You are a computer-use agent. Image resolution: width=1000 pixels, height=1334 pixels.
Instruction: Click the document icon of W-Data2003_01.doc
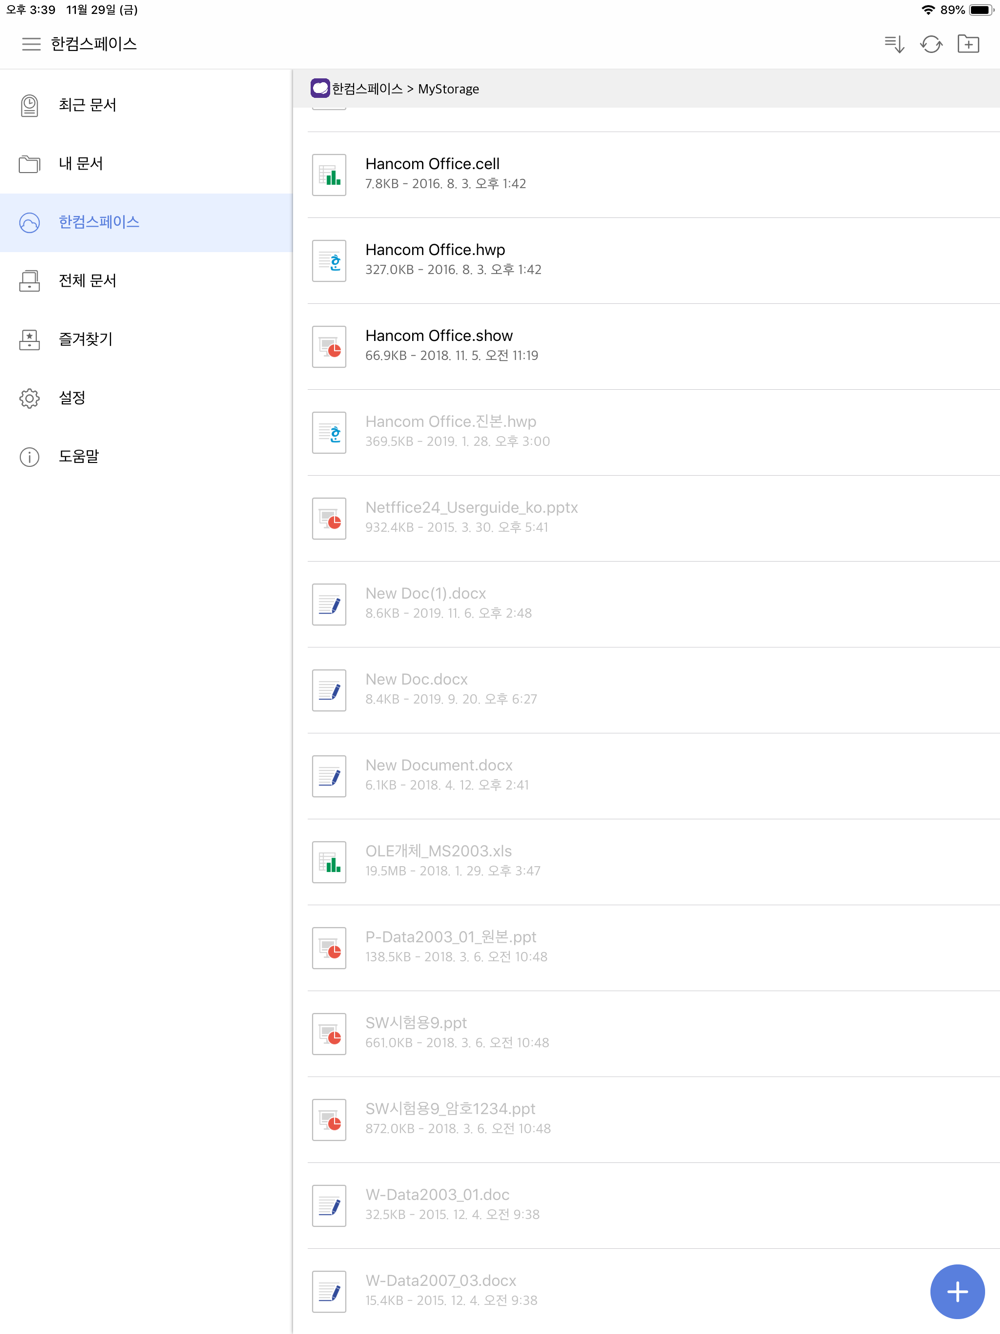point(329,1207)
